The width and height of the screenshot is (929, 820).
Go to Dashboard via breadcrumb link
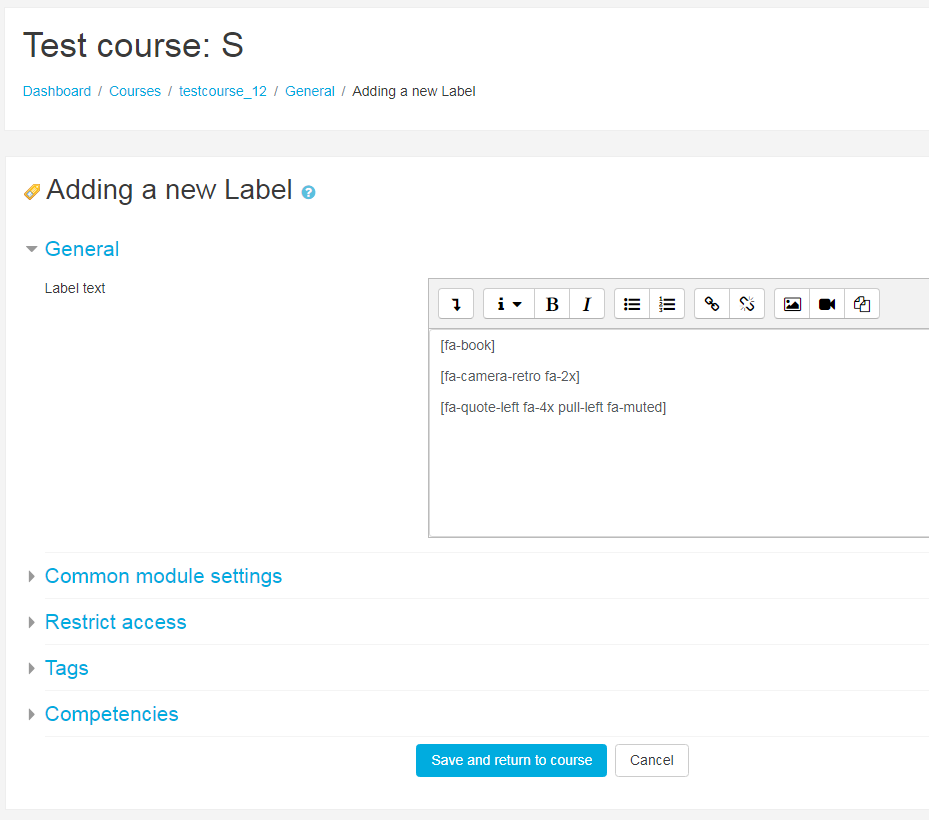click(x=57, y=91)
